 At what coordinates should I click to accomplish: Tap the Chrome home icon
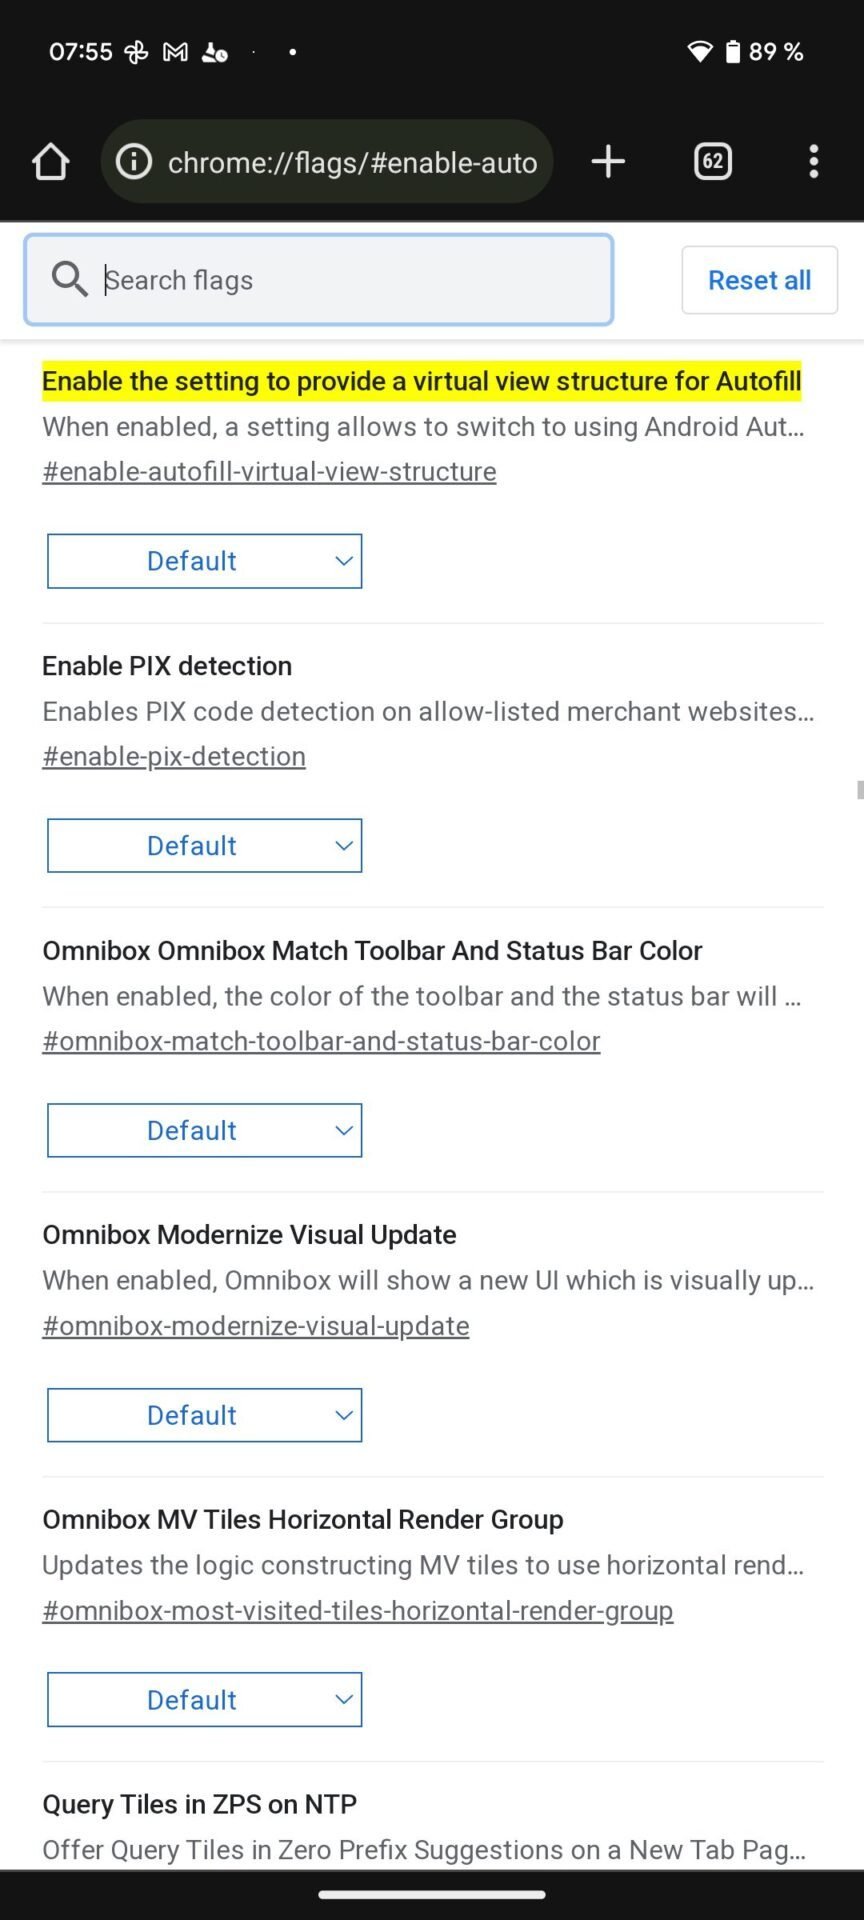(x=50, y=162)
